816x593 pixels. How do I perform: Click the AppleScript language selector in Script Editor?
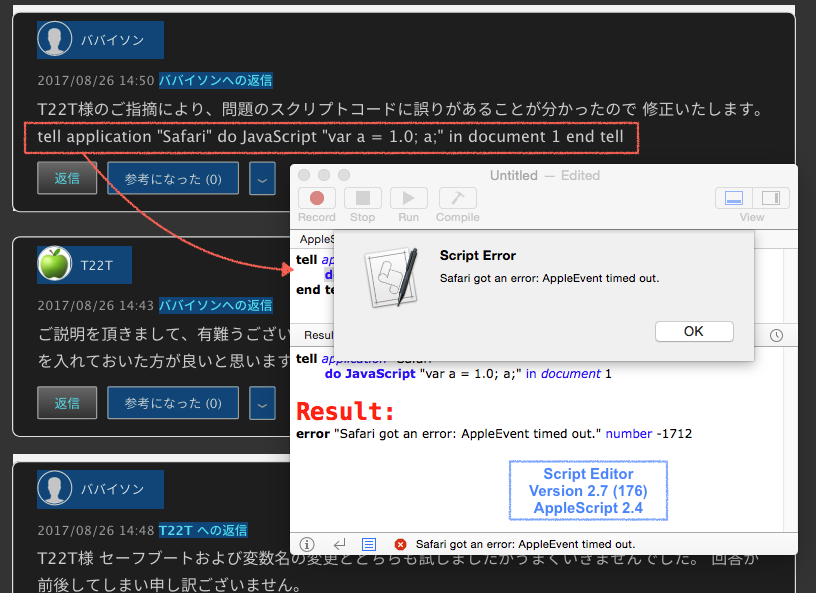pyautogui.click(x=316, y=239)
